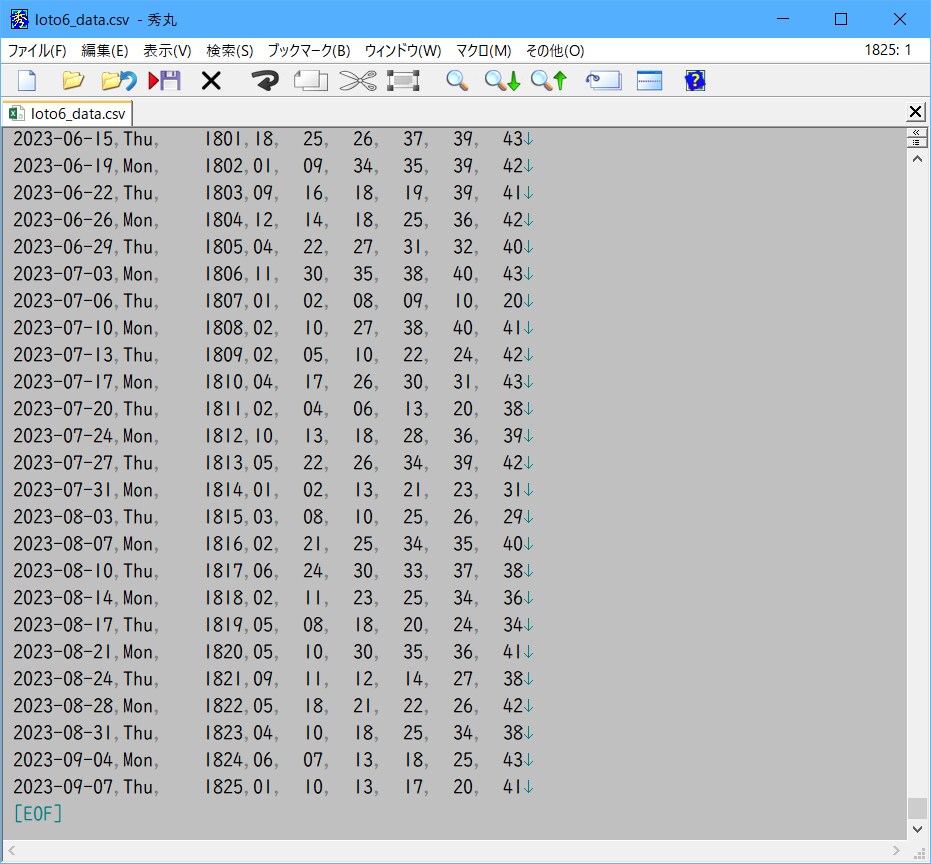Click the line for draw 1807
Viewport: 931px width, 864px height.
(x=273, y=301)
